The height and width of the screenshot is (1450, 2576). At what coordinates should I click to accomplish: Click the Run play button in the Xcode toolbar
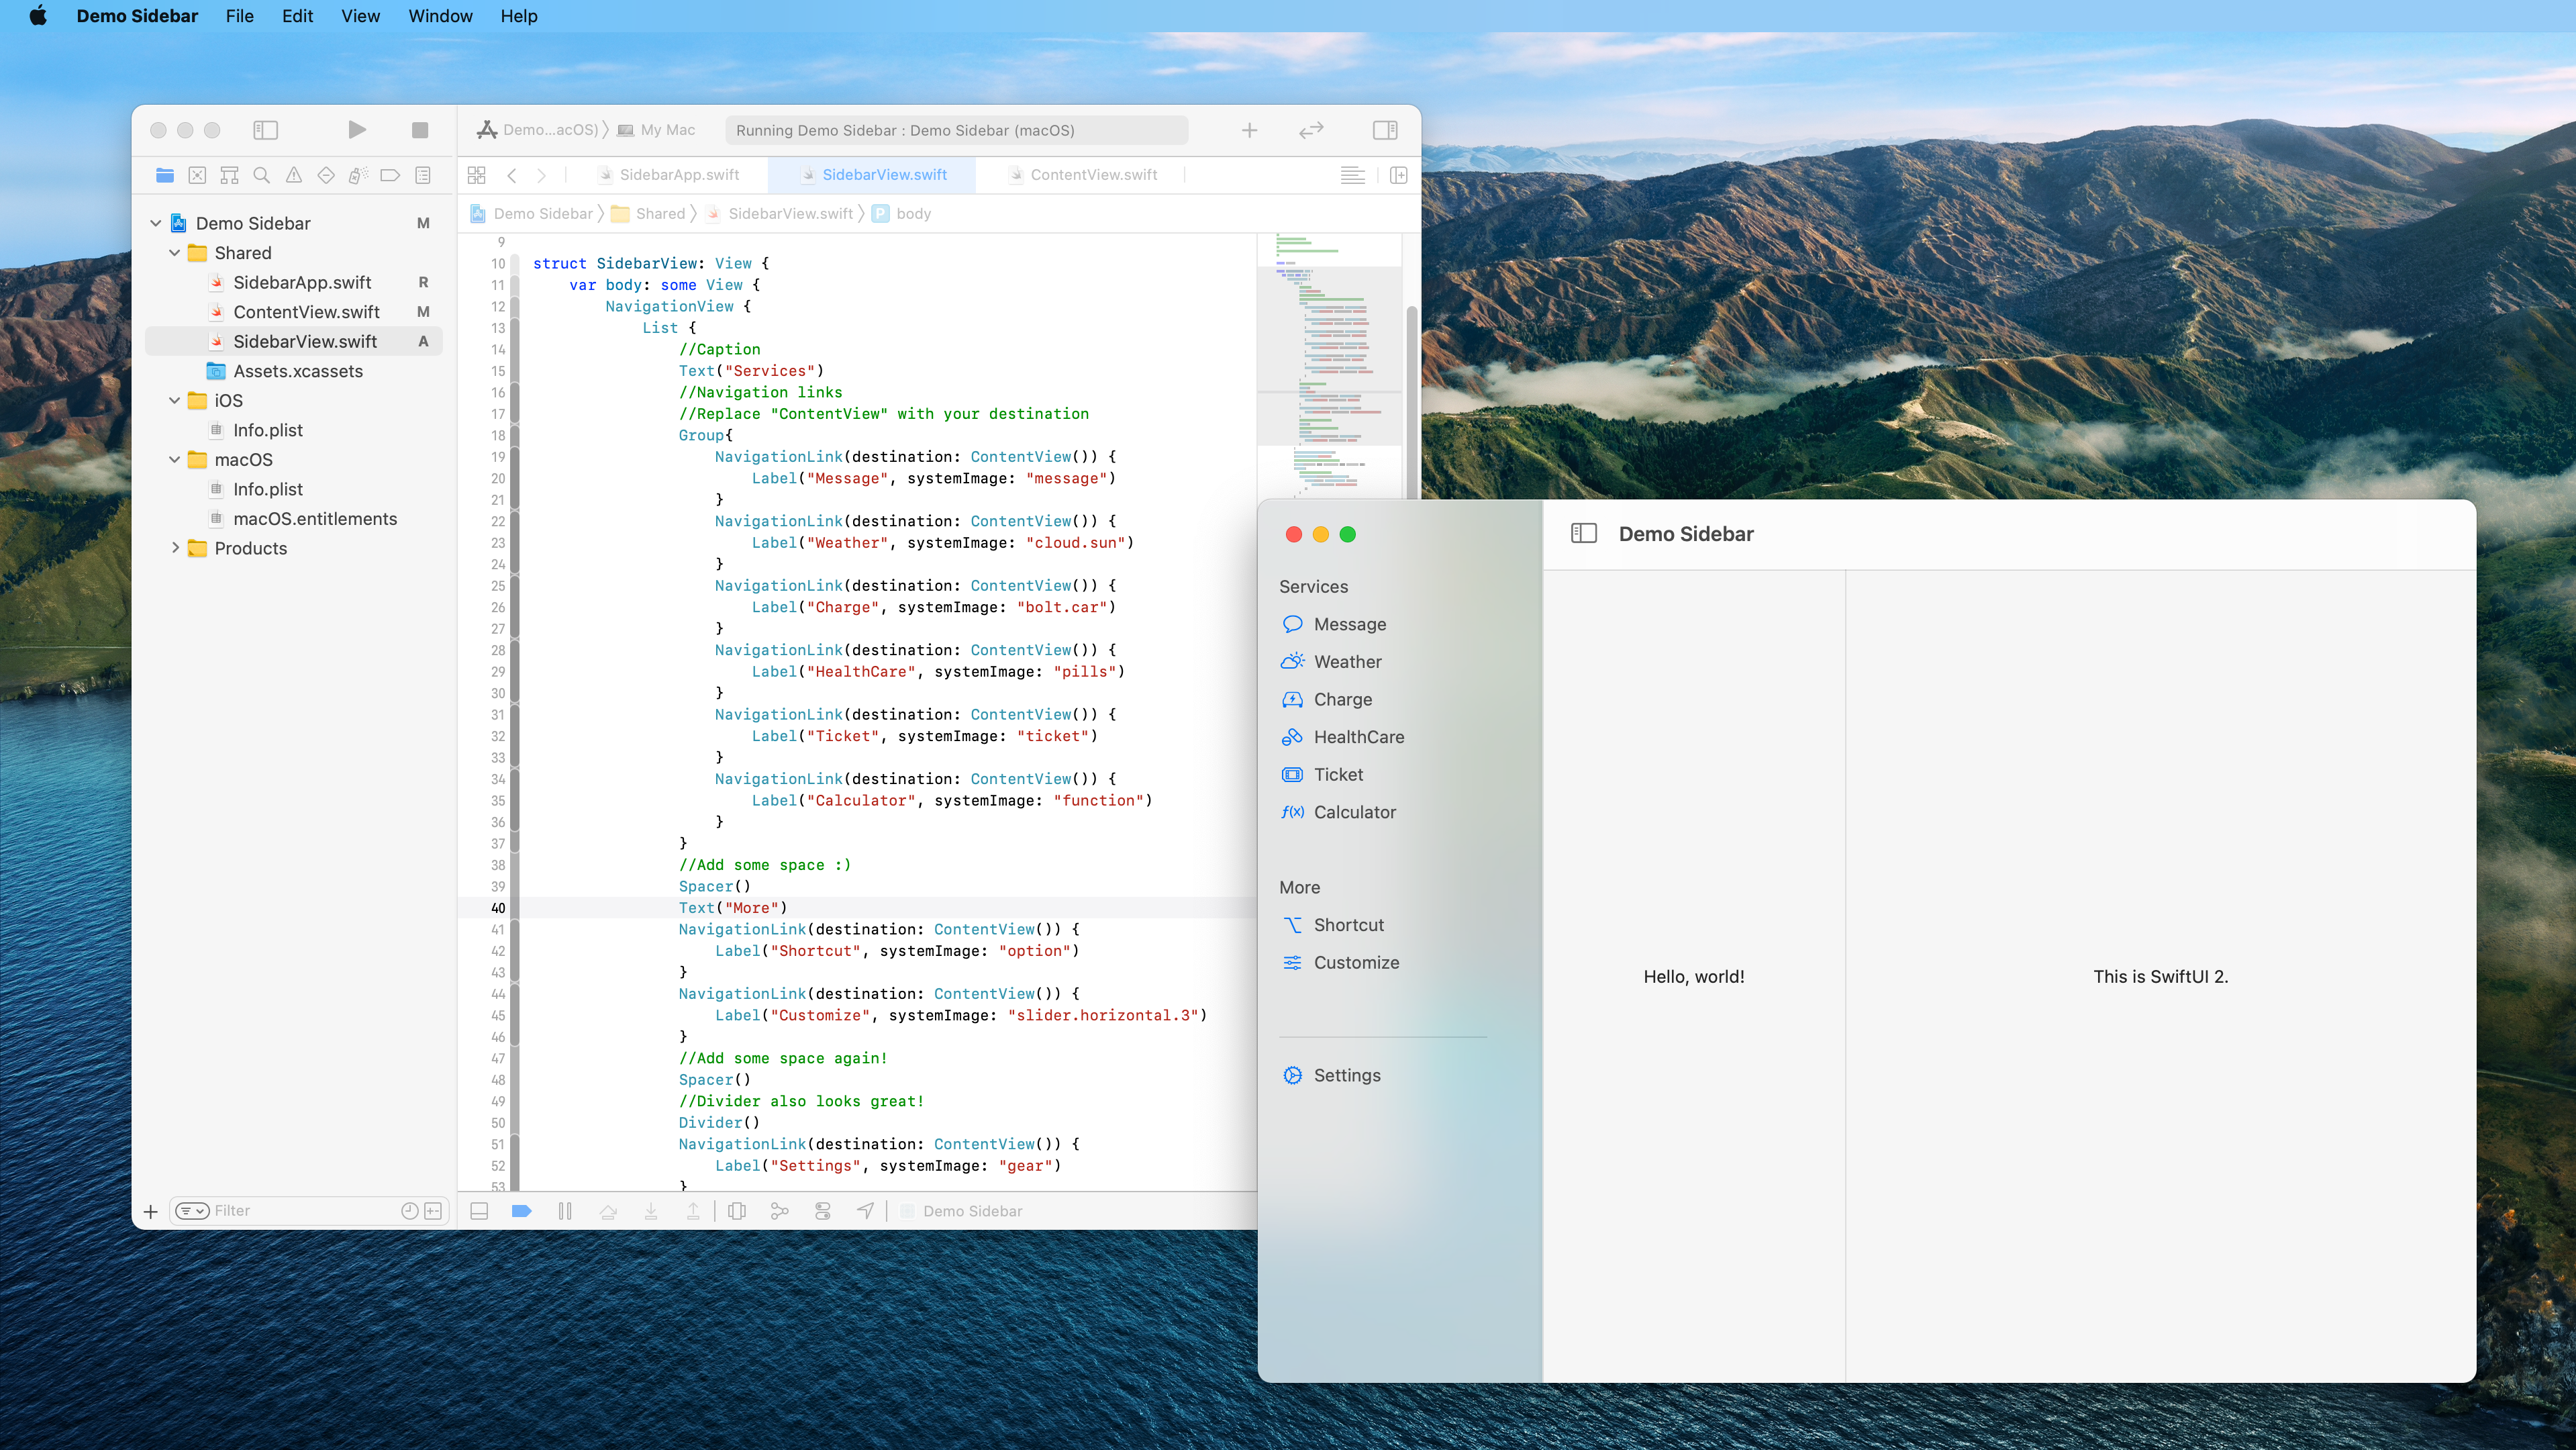tap(357, 130)
